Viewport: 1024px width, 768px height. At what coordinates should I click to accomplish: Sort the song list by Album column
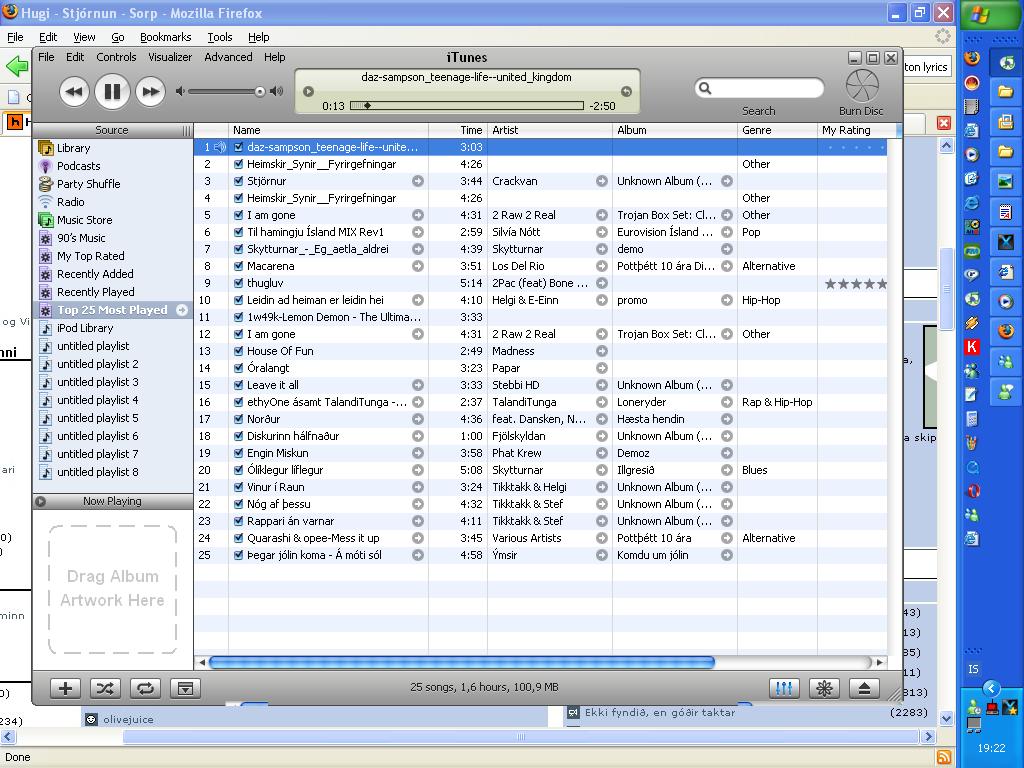[675, 130]
